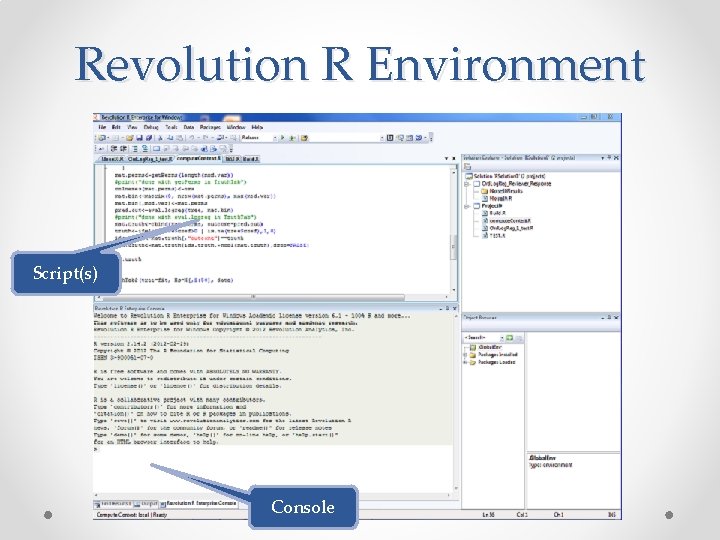The image size is (720, 540).
Task: Click the console input prompt line
Action: pyautogui.click(x=271, y=449)
